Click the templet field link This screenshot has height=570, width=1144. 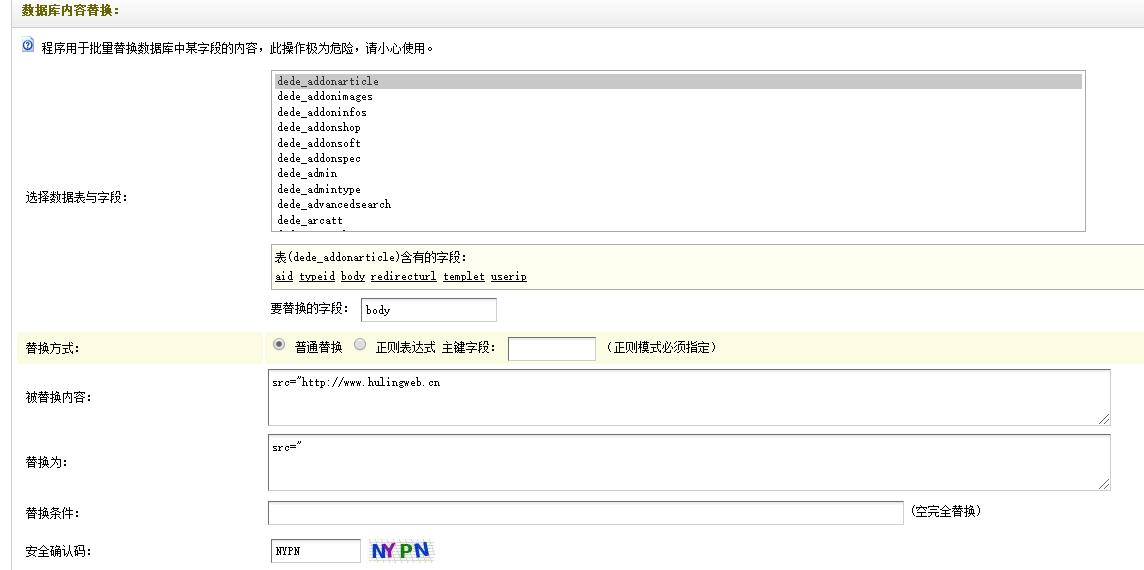coord(464,277)
